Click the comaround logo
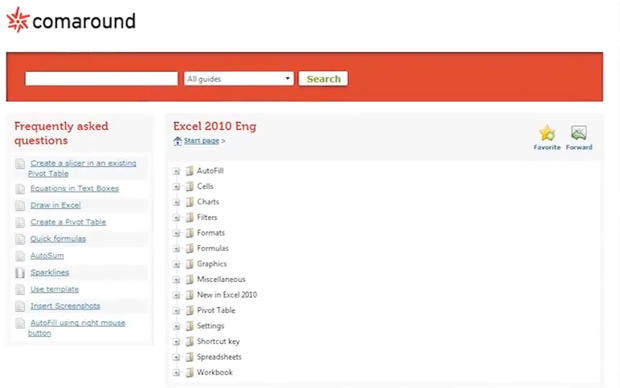This screenshot has width=620, height=388. (71, 20)
